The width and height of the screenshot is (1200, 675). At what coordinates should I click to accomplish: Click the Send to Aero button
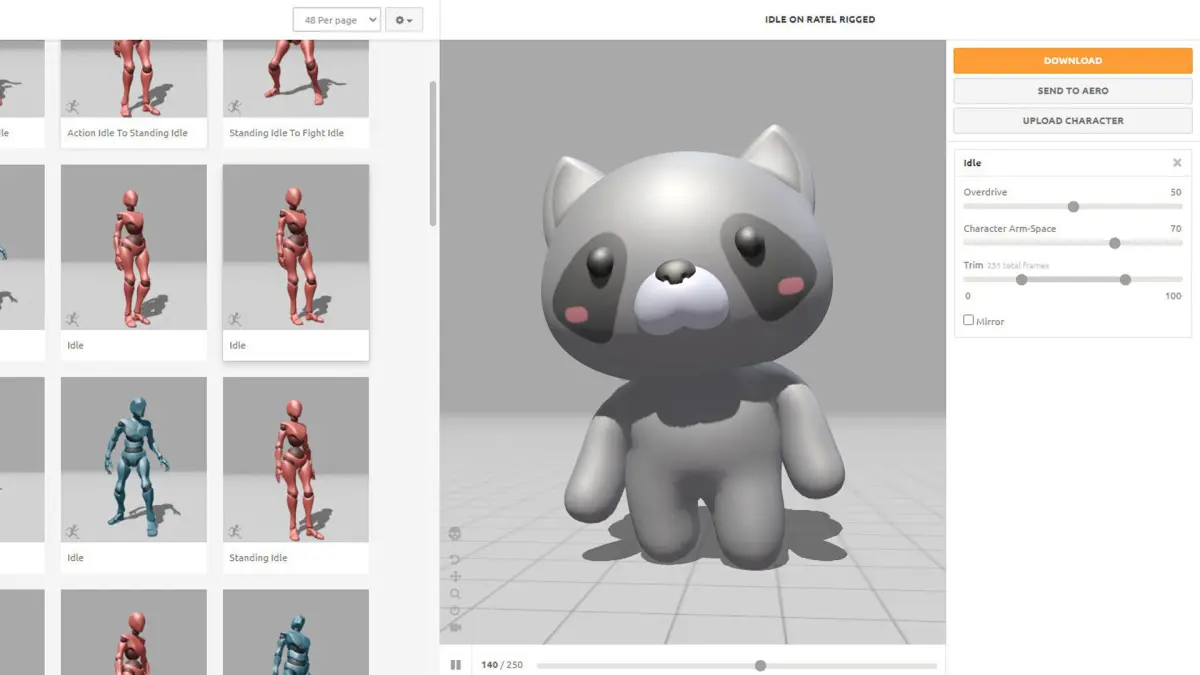pos(1073,91)
